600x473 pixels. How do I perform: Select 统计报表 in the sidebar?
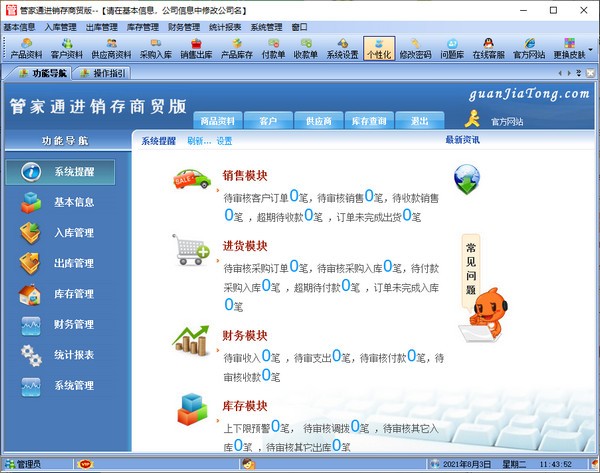coord(60,355)
